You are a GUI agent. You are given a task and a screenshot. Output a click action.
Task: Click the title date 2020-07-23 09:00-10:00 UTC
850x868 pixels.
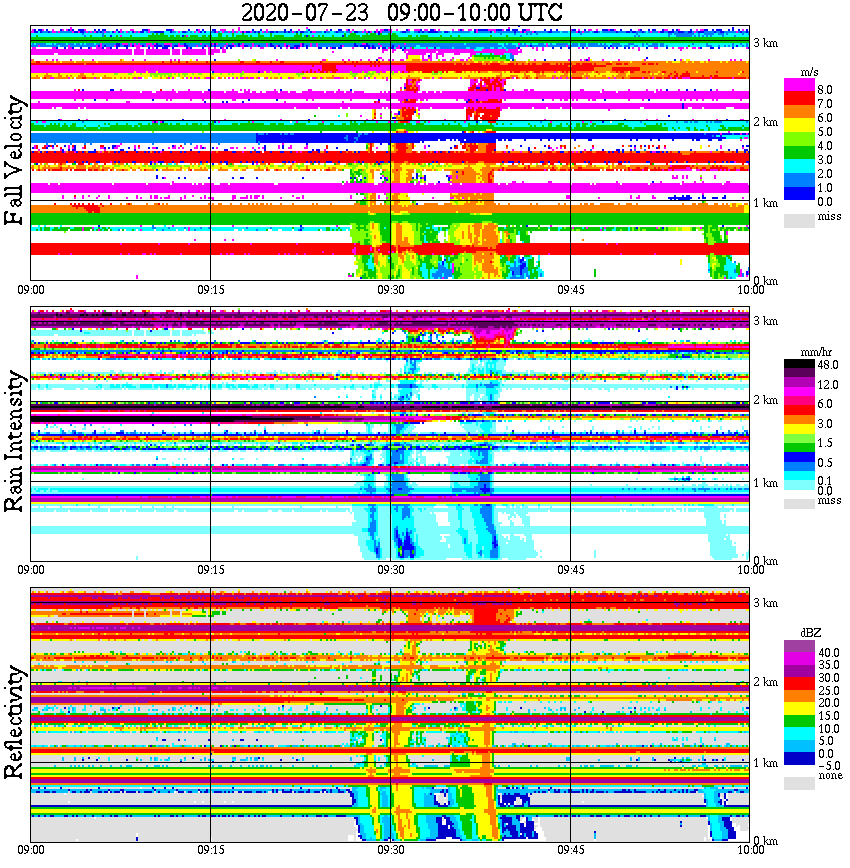coord(401,12)
